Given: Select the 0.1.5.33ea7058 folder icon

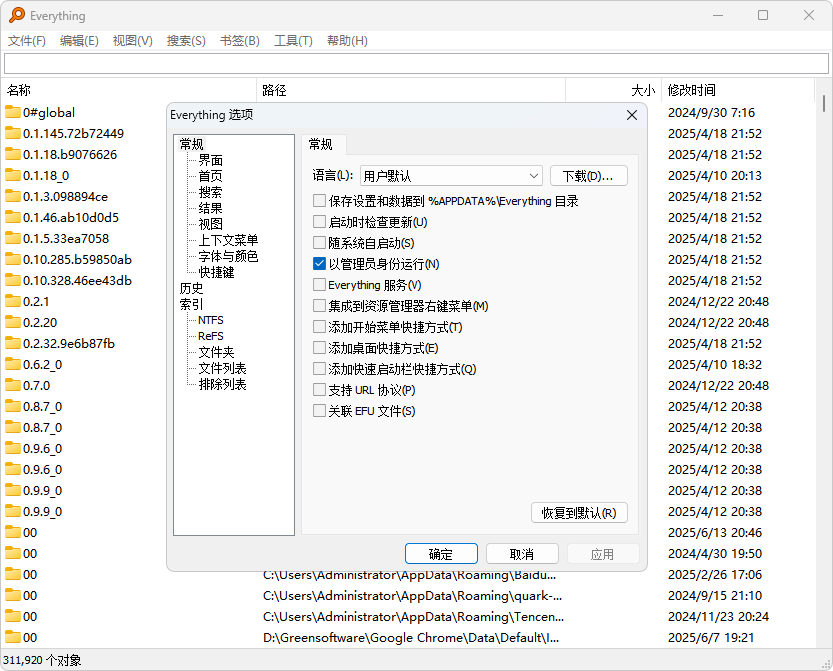Looking at the screenshot, I should (13, 238).
